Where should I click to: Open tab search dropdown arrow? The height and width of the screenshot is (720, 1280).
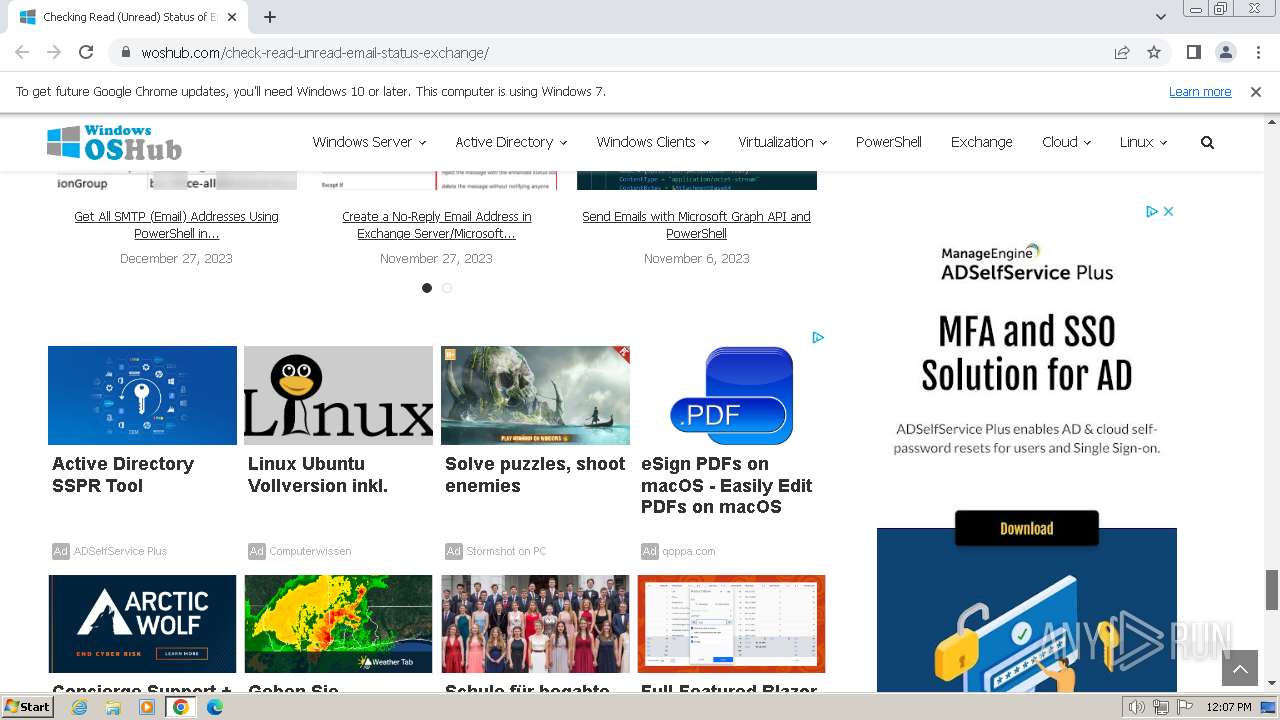1160,17
